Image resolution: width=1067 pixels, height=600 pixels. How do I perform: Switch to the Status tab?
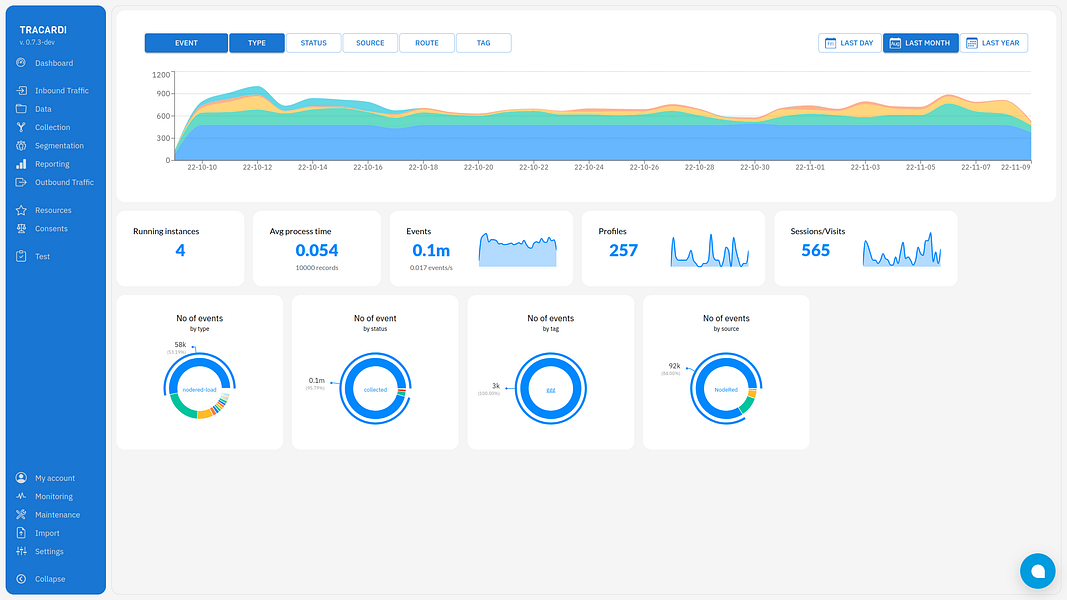tap(314, 43)
